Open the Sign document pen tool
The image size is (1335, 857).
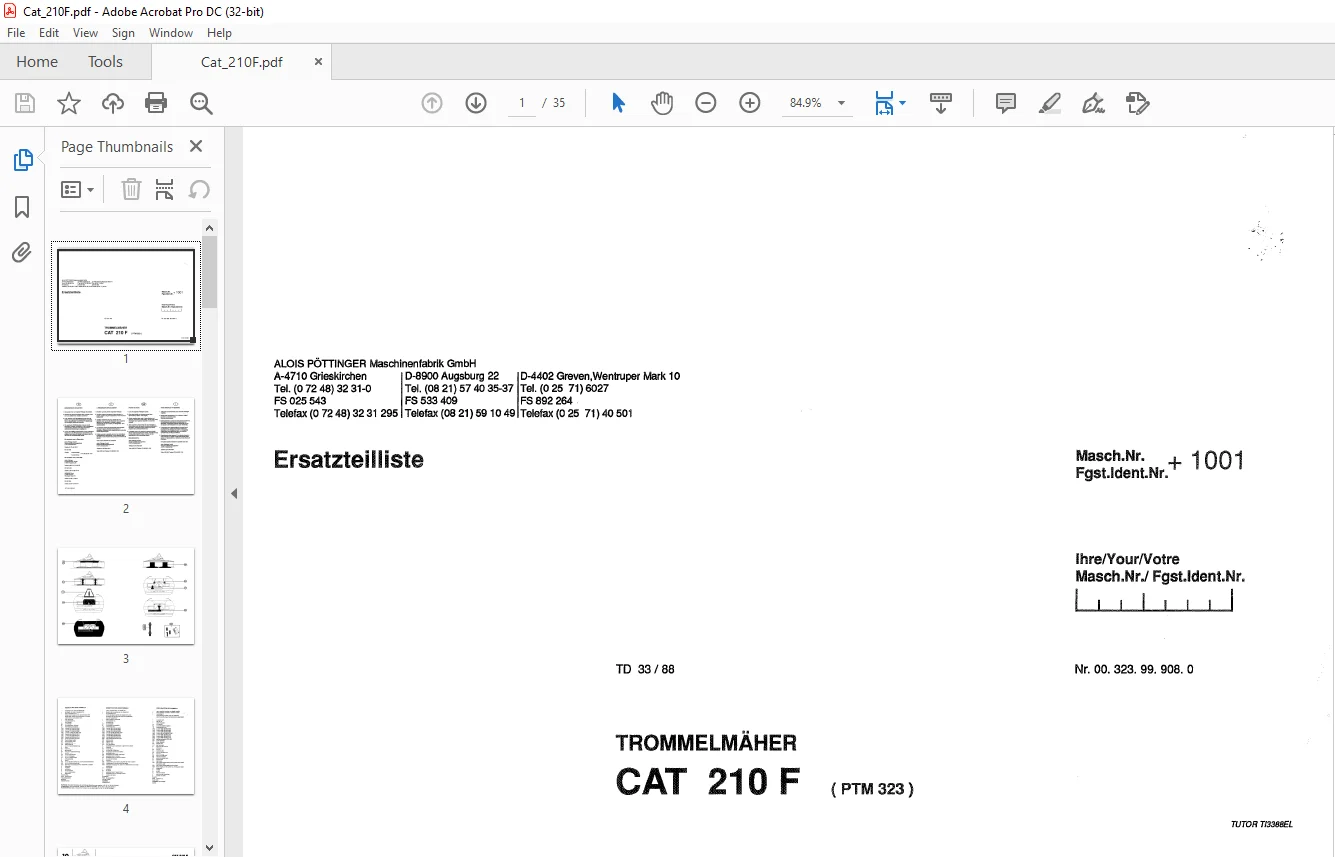click(1093, 103)
